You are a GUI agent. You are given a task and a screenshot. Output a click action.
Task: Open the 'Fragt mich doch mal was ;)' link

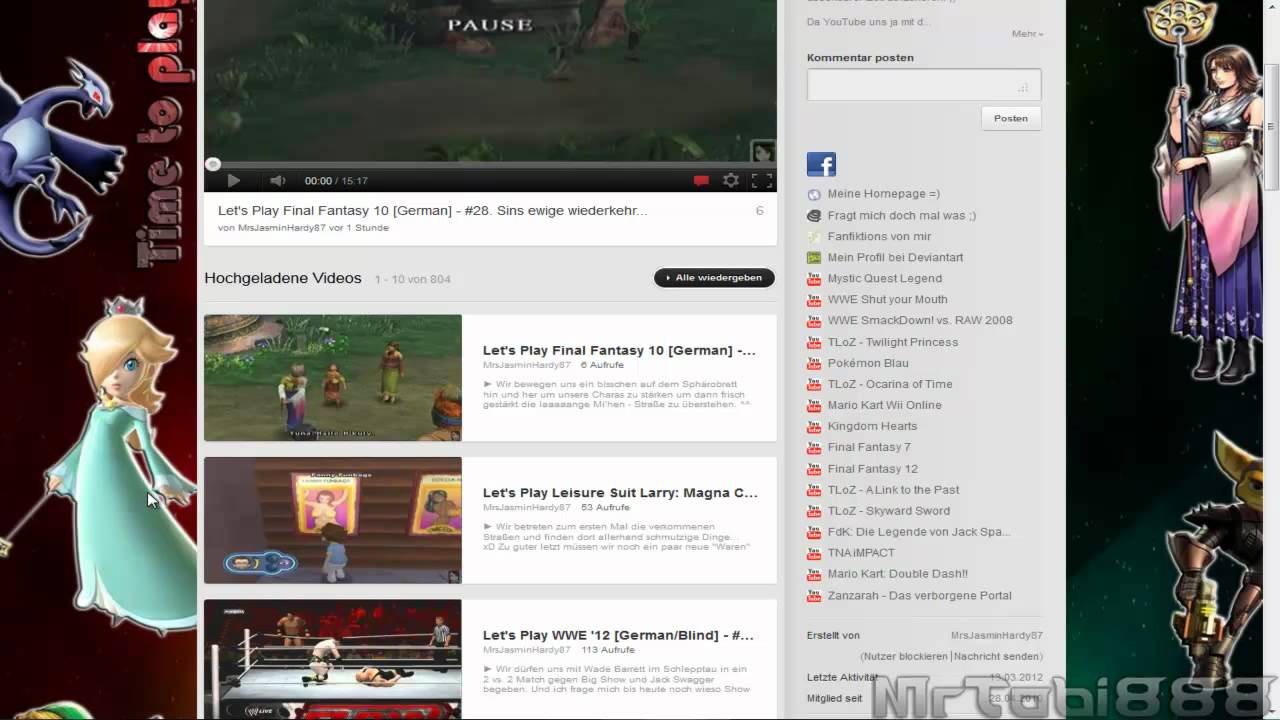click(x=902, y=215)
